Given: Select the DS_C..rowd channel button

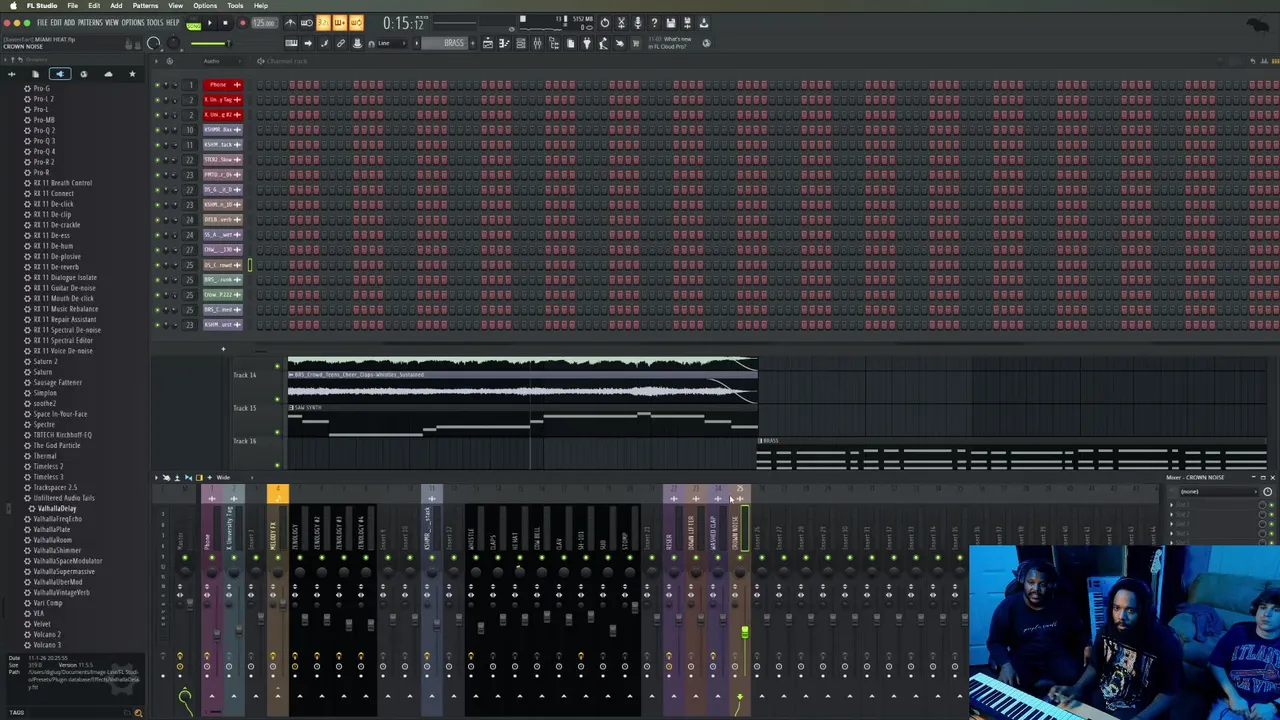Looking at the screenshot, I should [x=223, y=265].
